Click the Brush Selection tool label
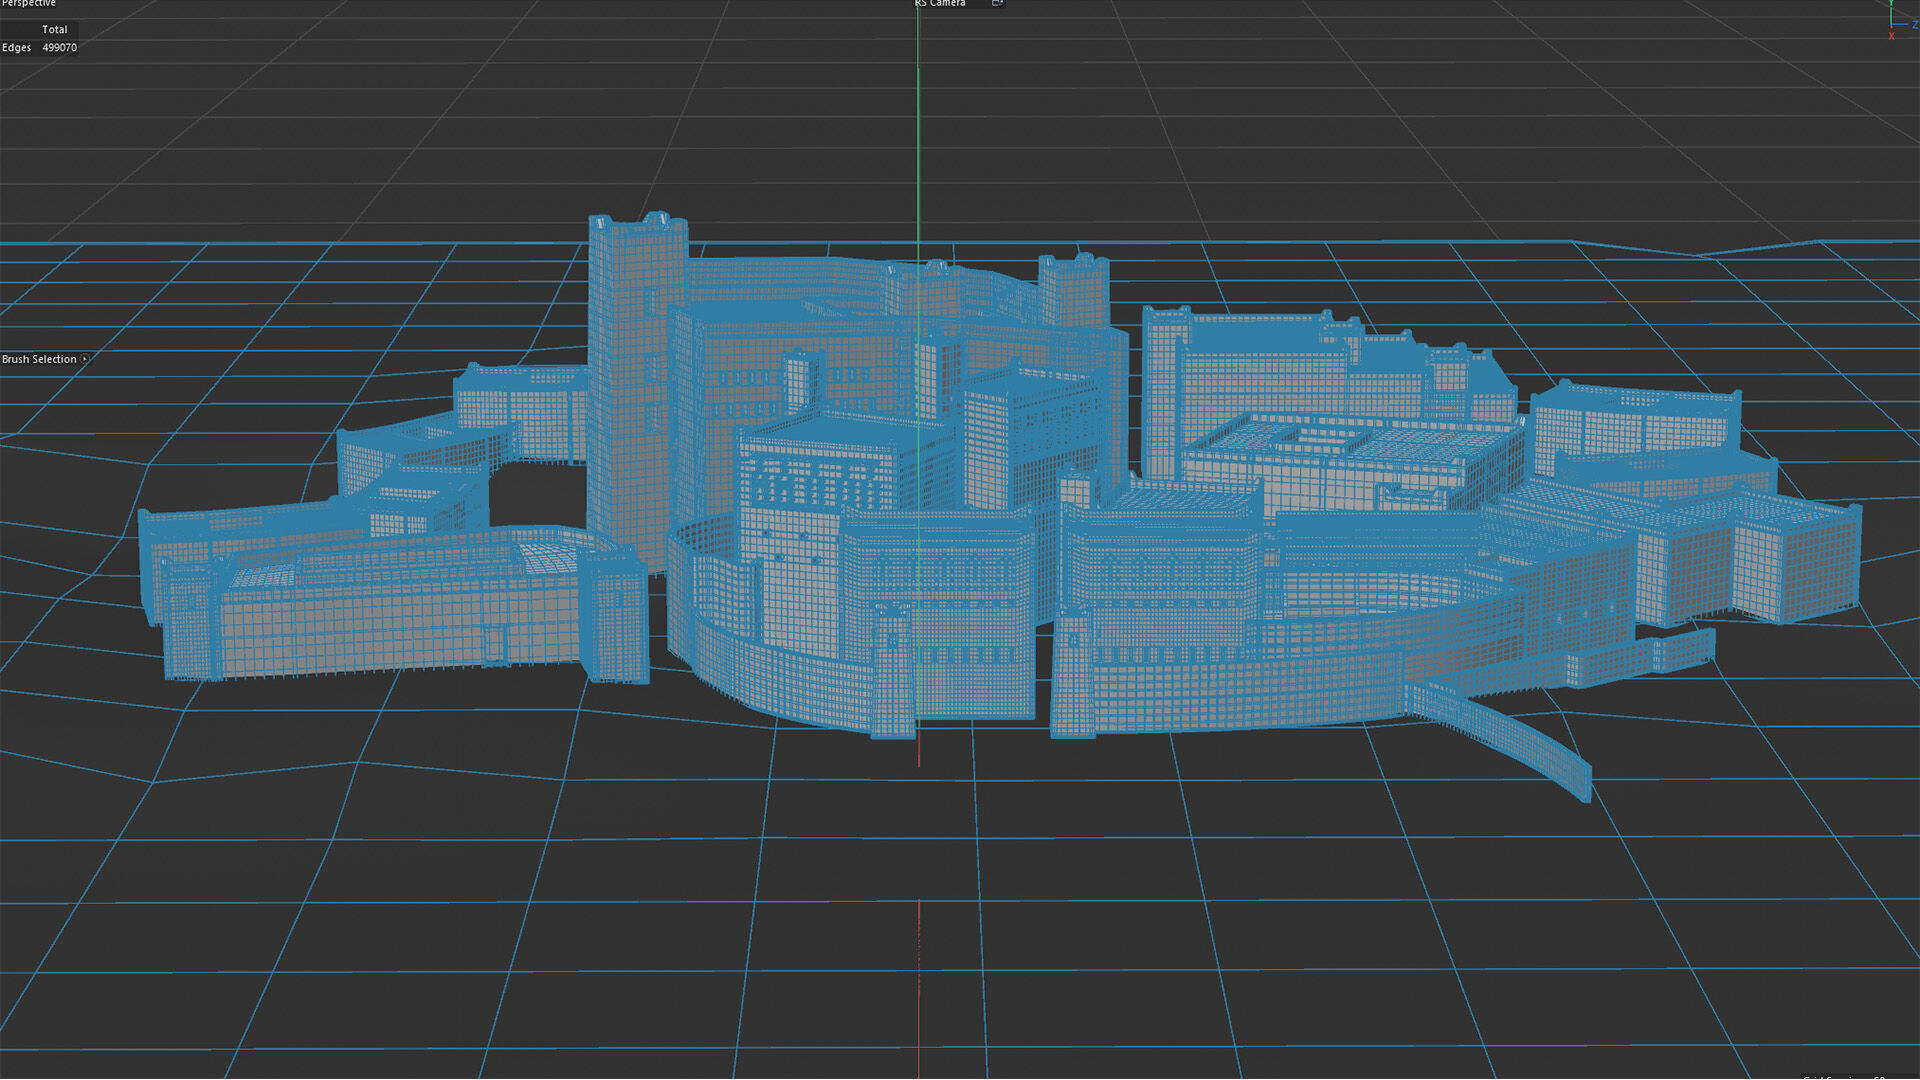 [x=39, y=359]
